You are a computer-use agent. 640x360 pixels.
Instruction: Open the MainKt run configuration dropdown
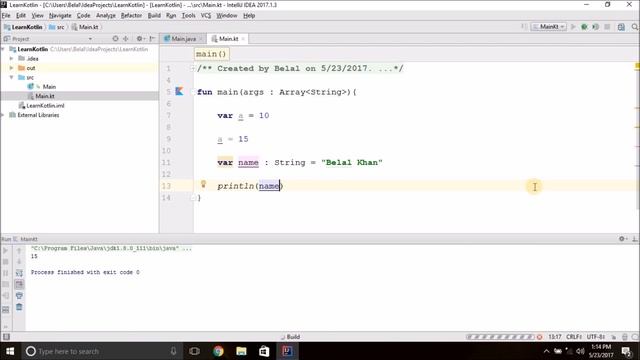pyautogui.click(x=549, y=27)
